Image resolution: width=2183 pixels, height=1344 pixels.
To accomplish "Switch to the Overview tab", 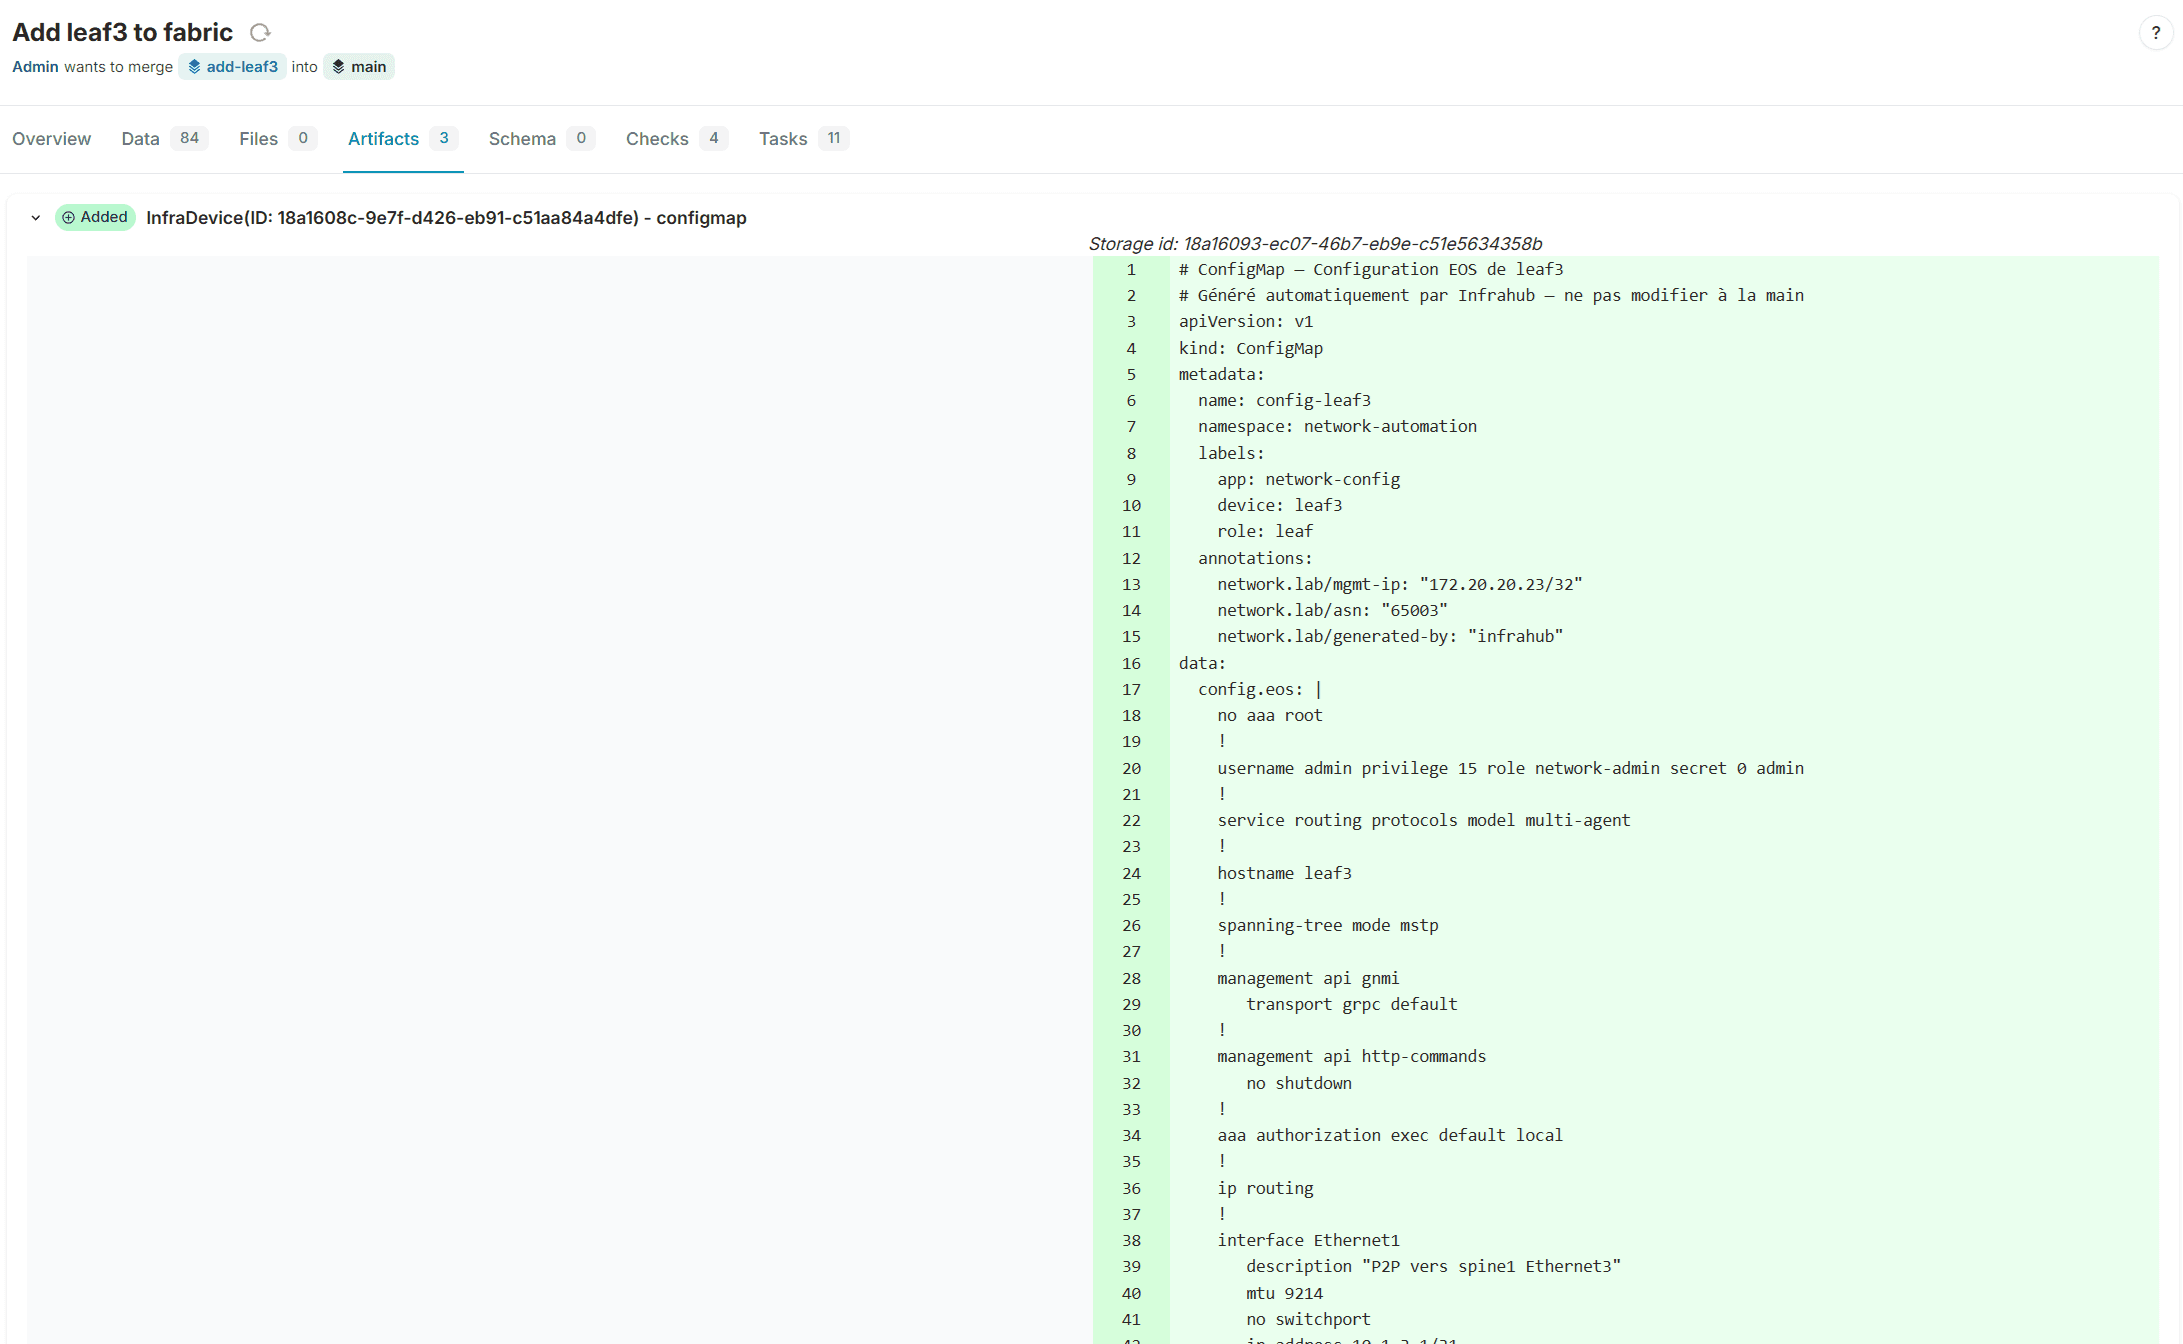I will click(x=51, y=138).
